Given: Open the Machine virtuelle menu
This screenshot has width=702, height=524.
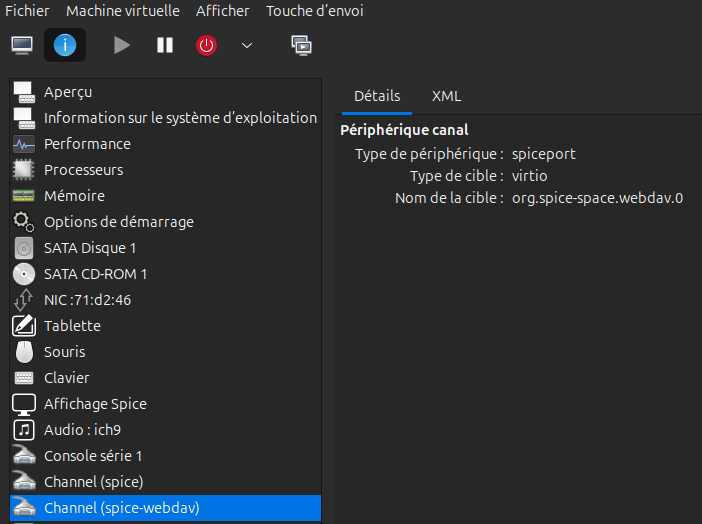Looking at the screenshot, I should click(123, 11).
